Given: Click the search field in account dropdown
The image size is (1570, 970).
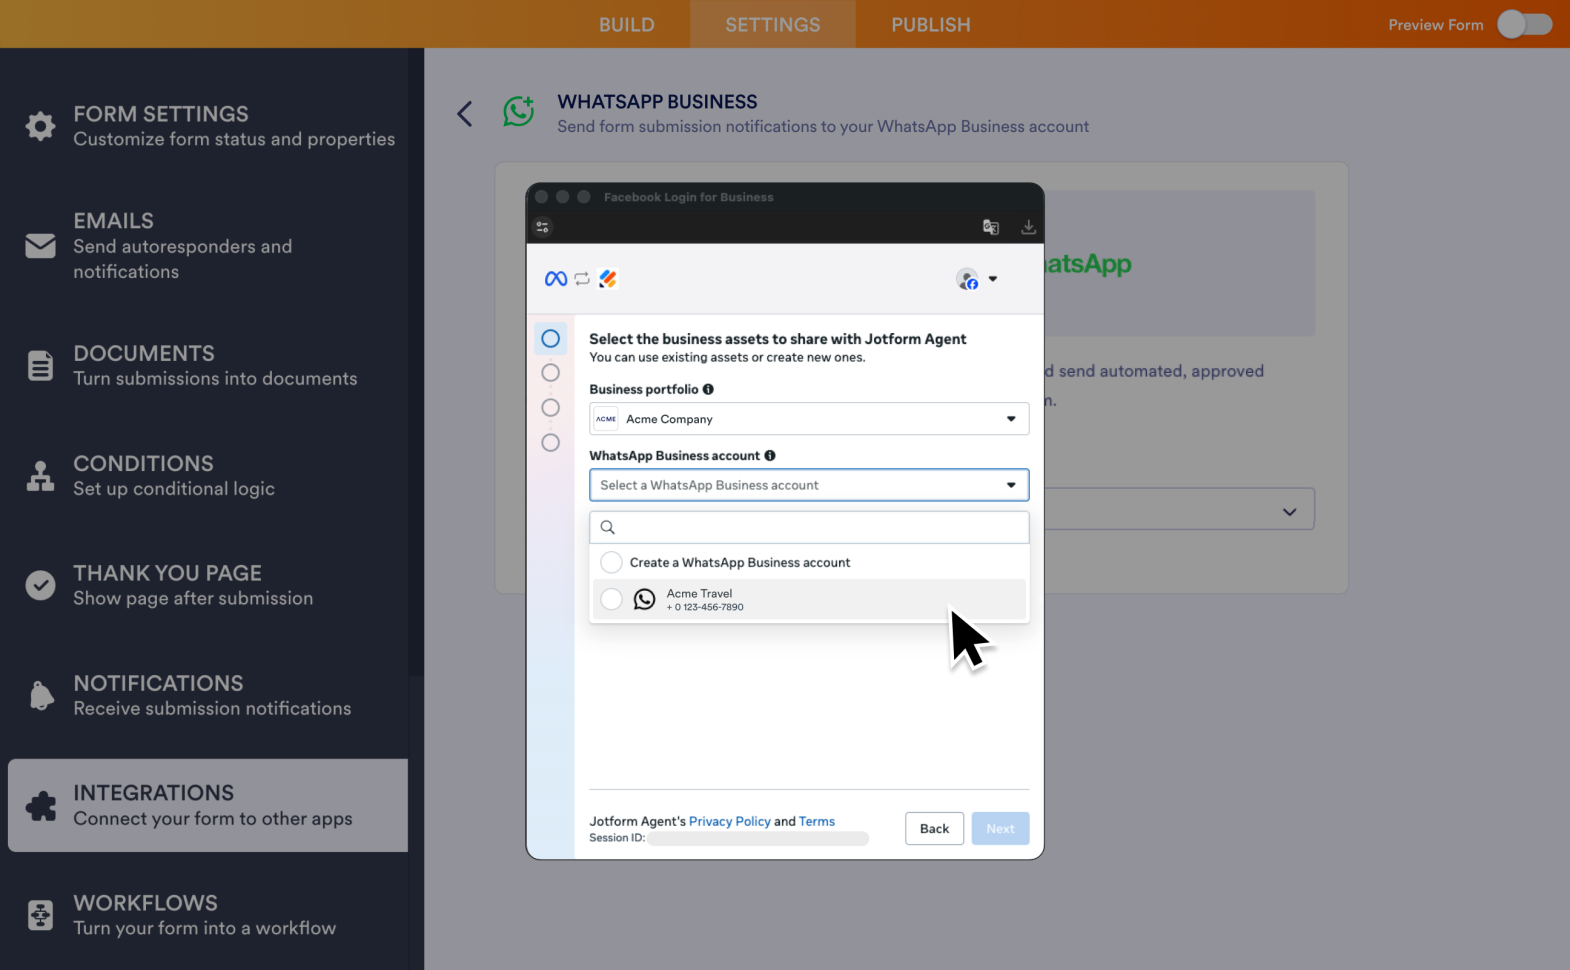Looking at the screenshot, I should (809, 527).
